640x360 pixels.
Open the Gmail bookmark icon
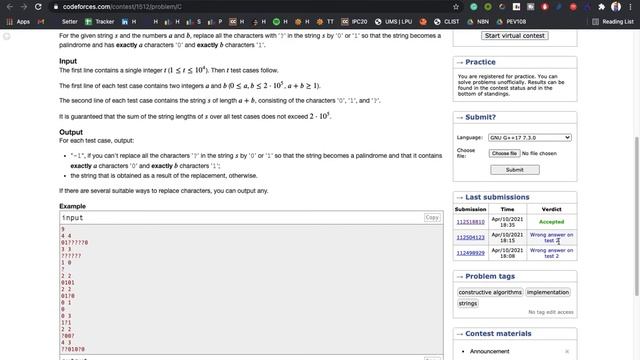click(41, 22)
